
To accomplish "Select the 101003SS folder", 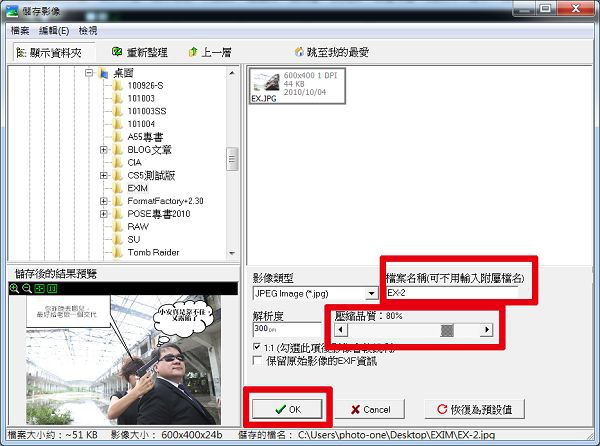I will 147,111.
